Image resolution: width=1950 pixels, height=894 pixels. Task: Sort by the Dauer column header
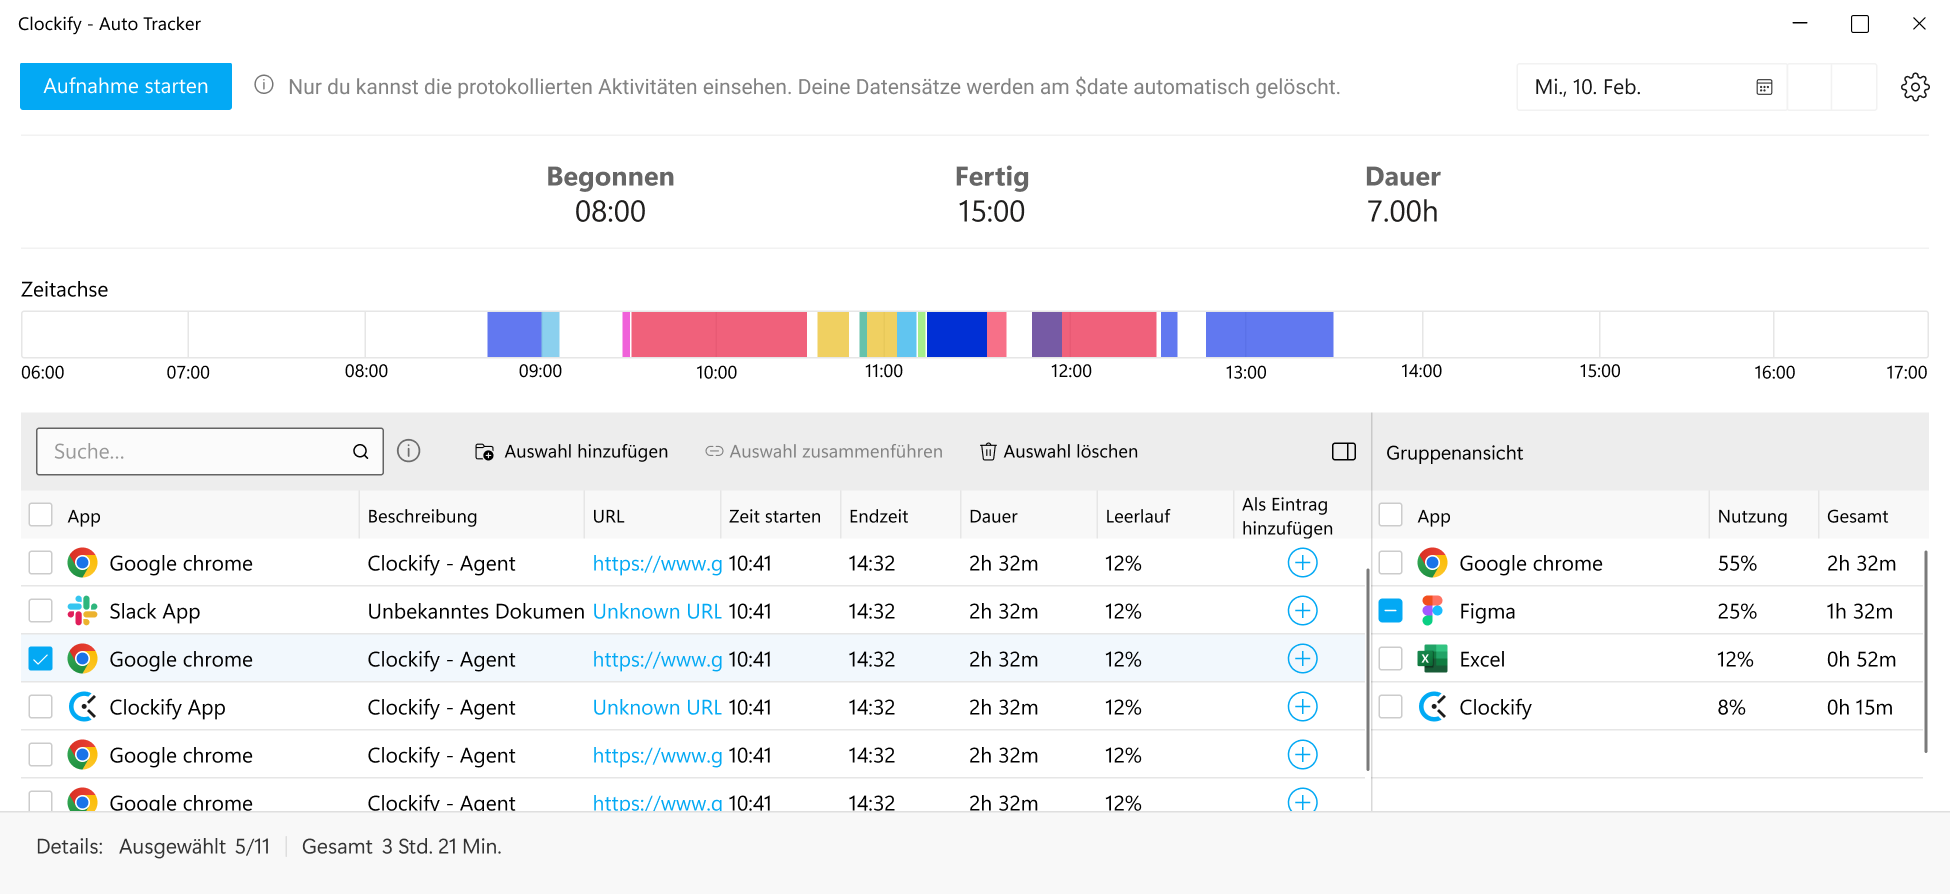(993, 516)
